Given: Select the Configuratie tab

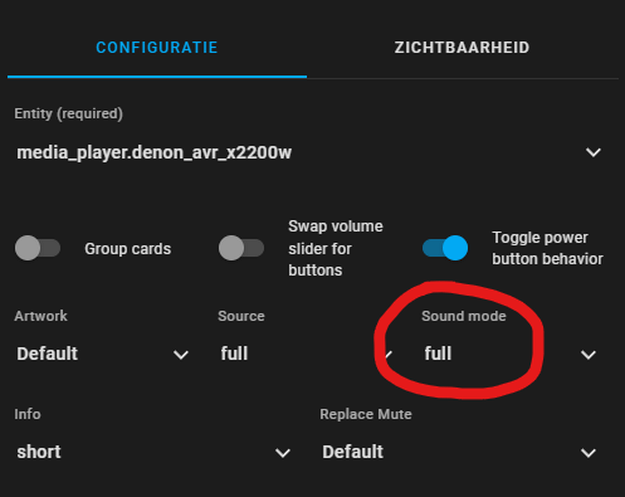Looking at the screenshot, I should pyautogui.click(x=157, y=47).
